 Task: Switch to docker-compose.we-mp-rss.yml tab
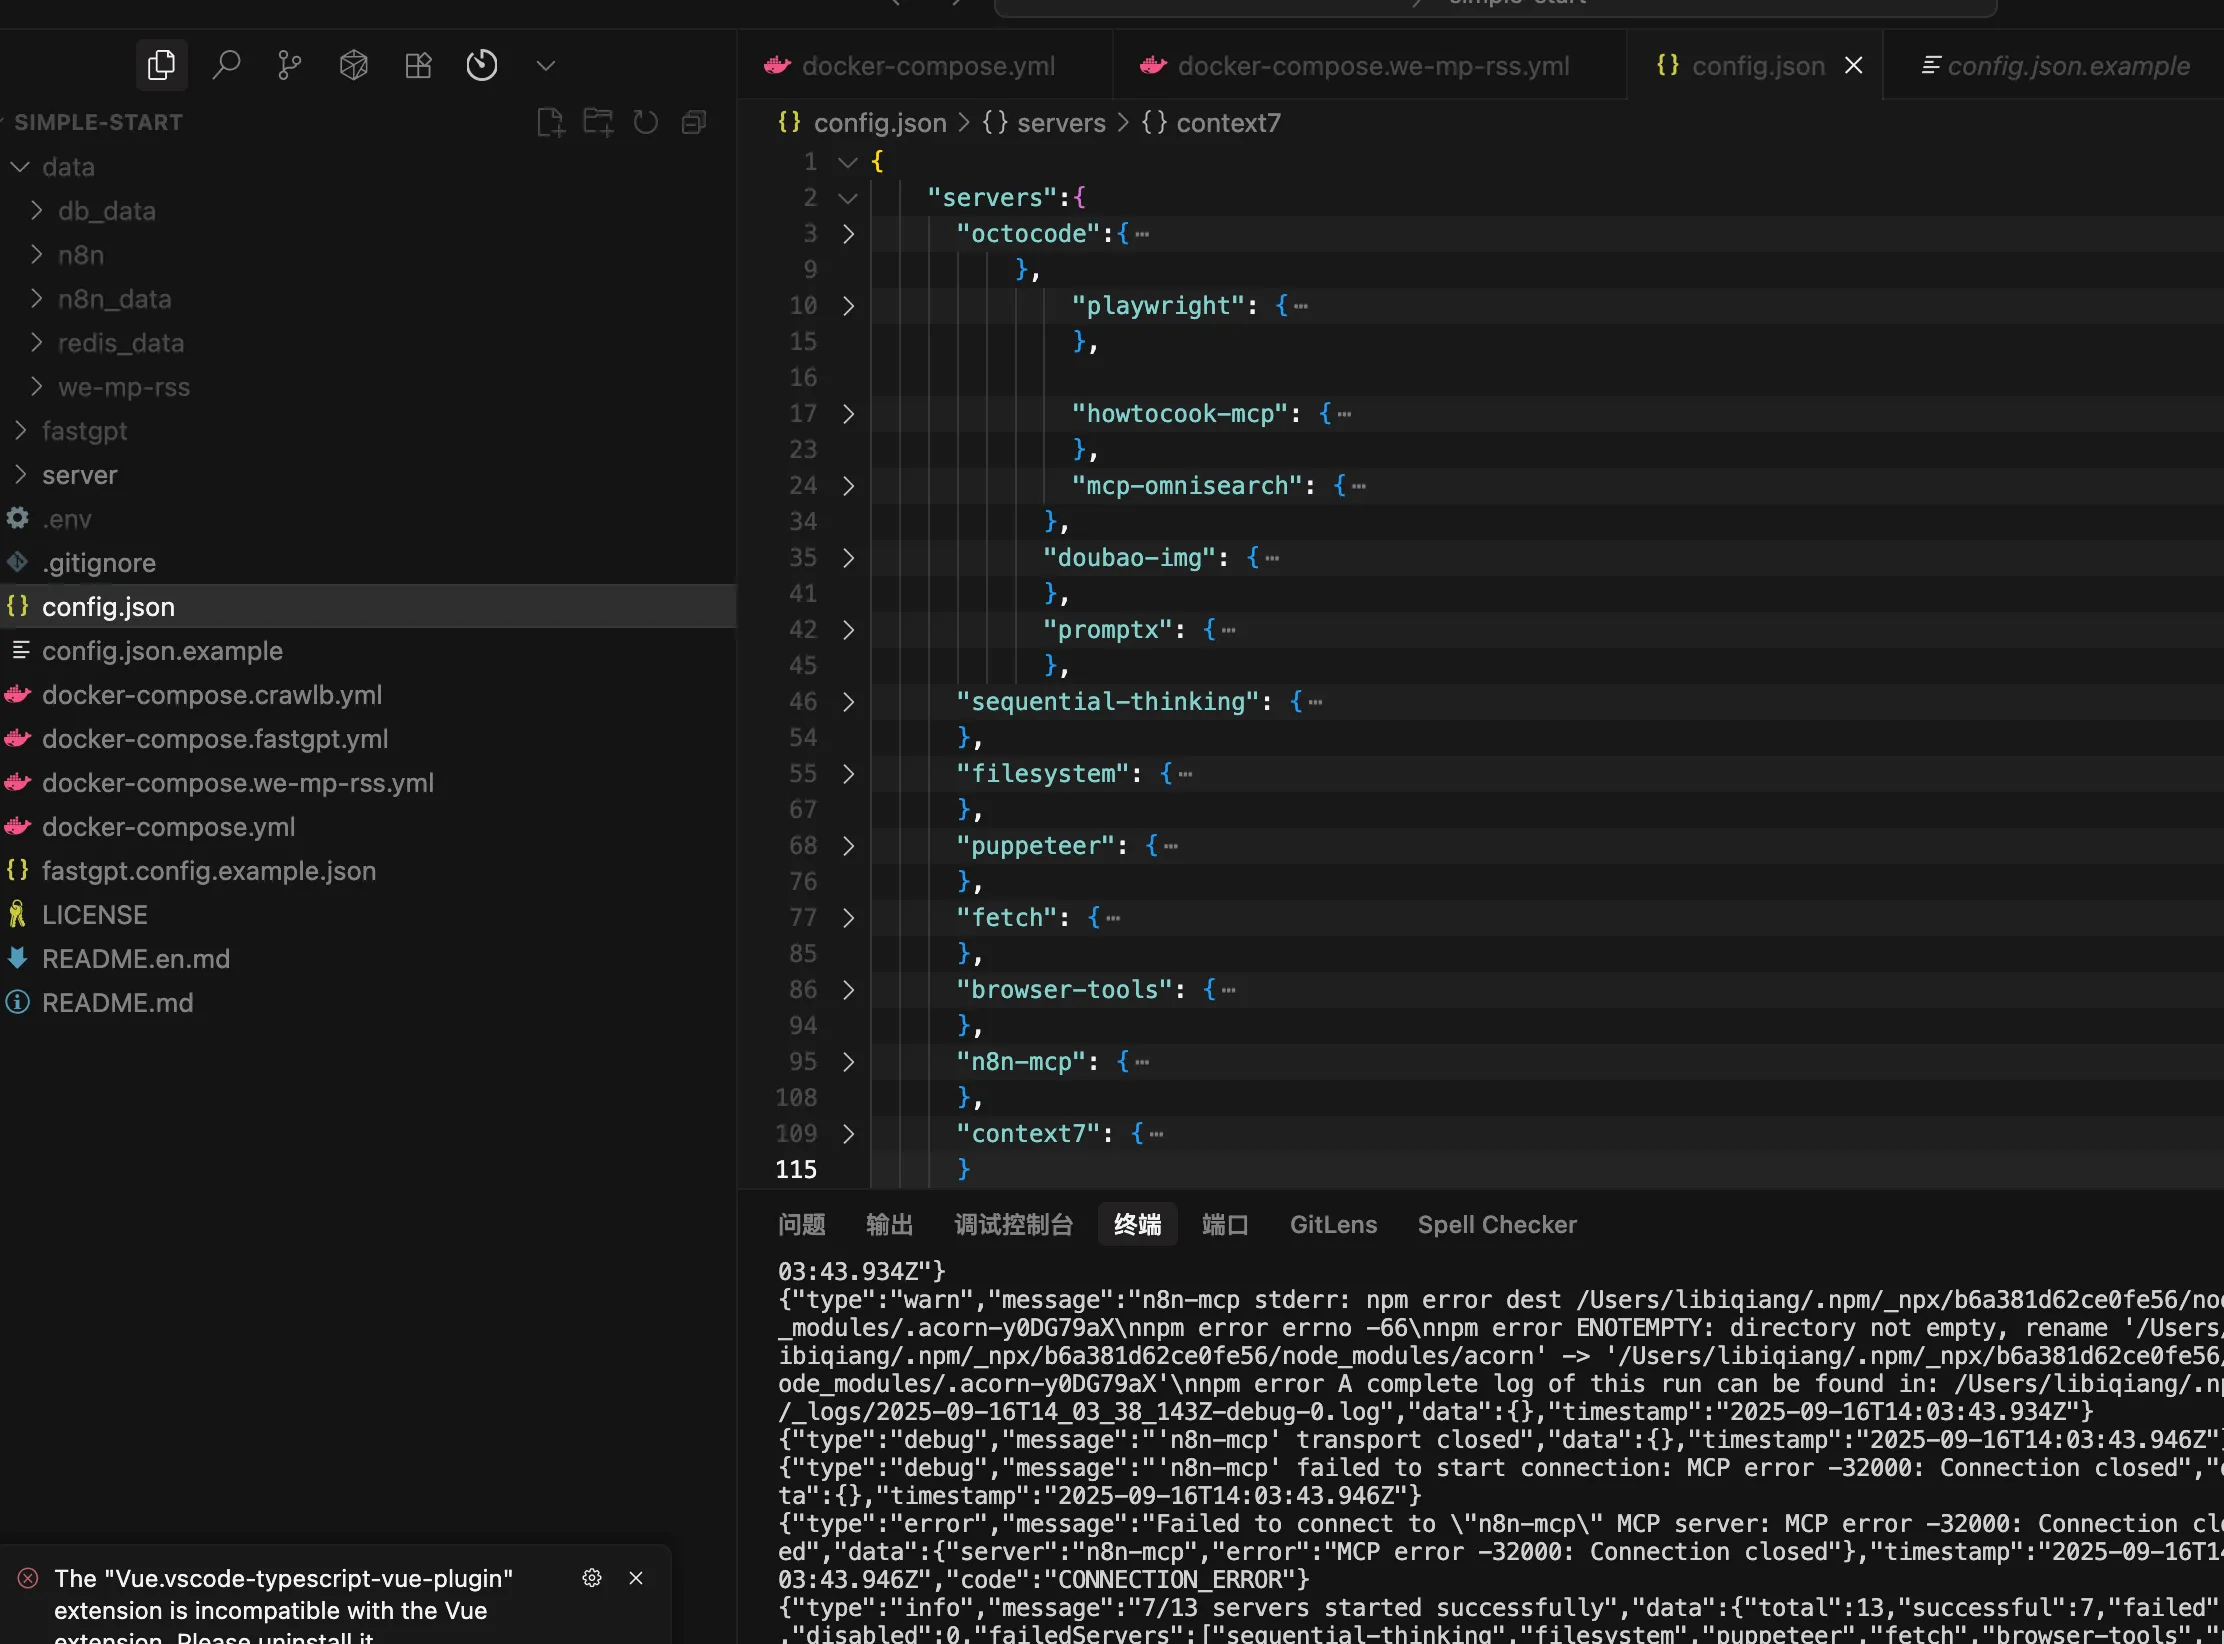[x=1372, y=66]
